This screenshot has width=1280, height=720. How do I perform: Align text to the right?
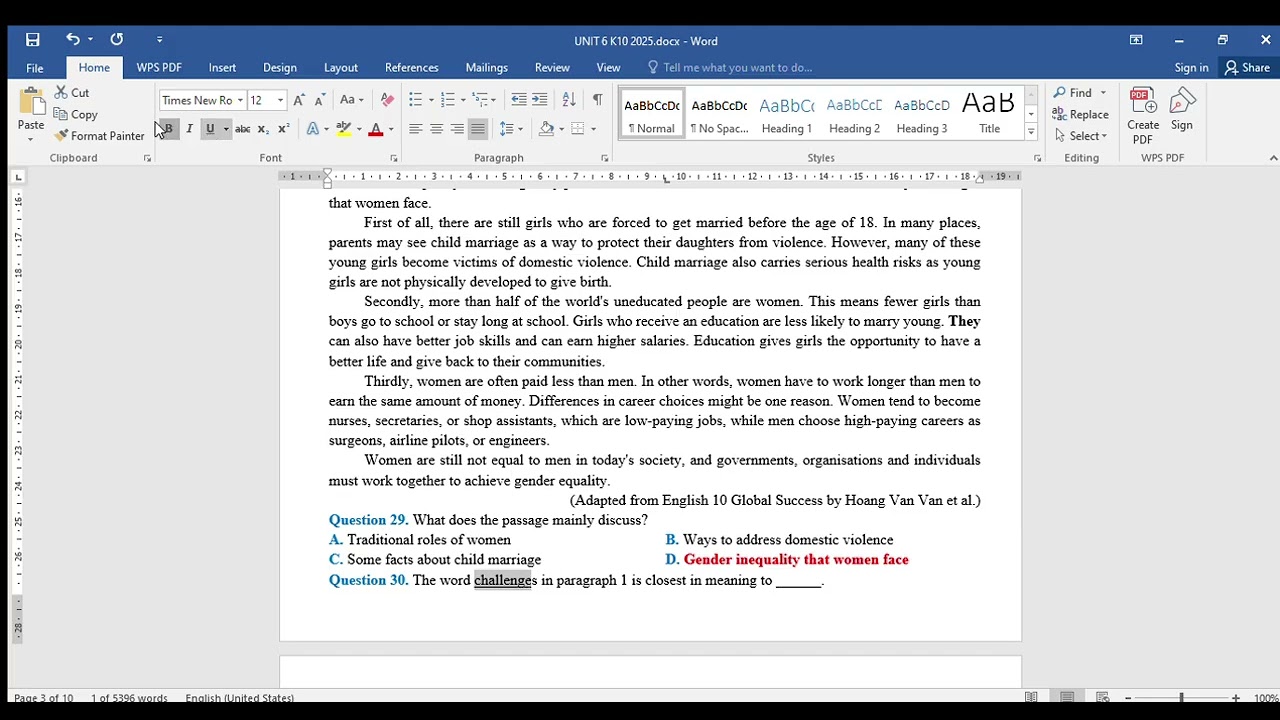point(457,129)
